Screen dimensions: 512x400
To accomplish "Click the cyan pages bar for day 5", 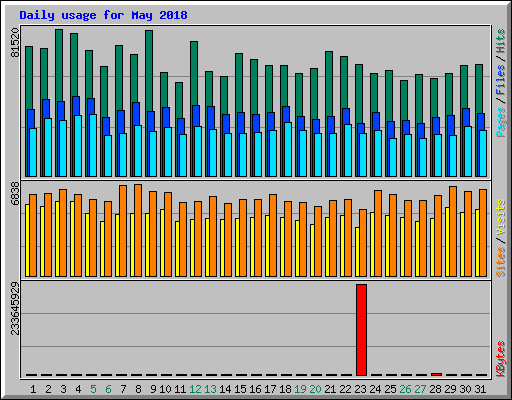I will (x=93, y=145).
